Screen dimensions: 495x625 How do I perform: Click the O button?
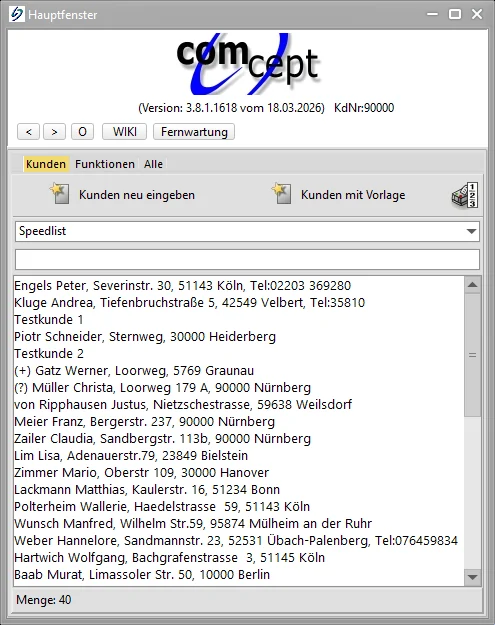click(82, 132)
